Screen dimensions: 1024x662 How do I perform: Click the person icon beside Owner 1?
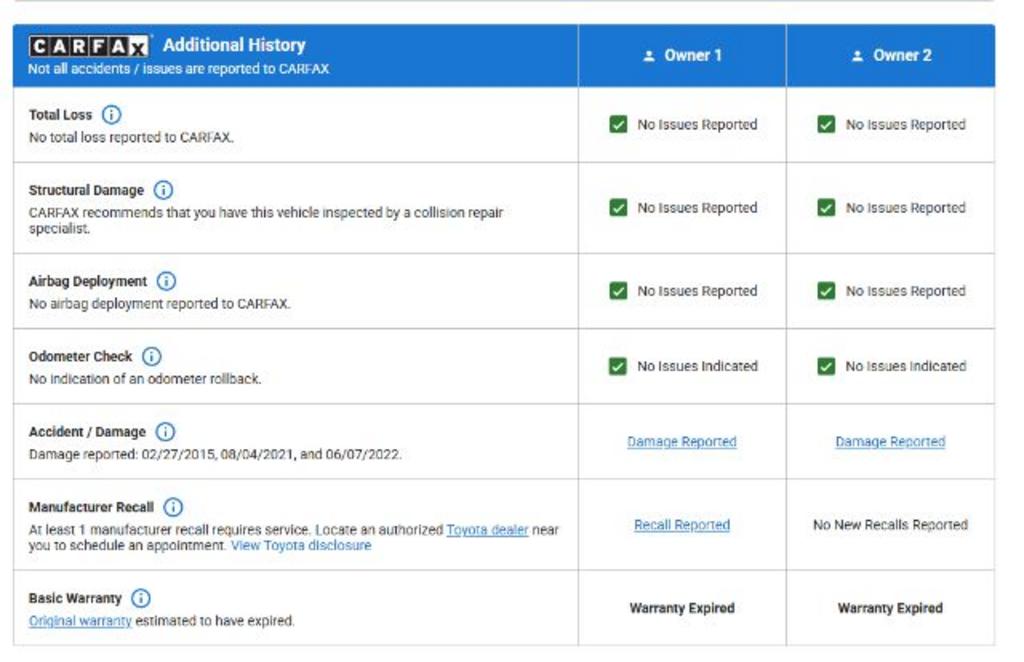(649, 56)
